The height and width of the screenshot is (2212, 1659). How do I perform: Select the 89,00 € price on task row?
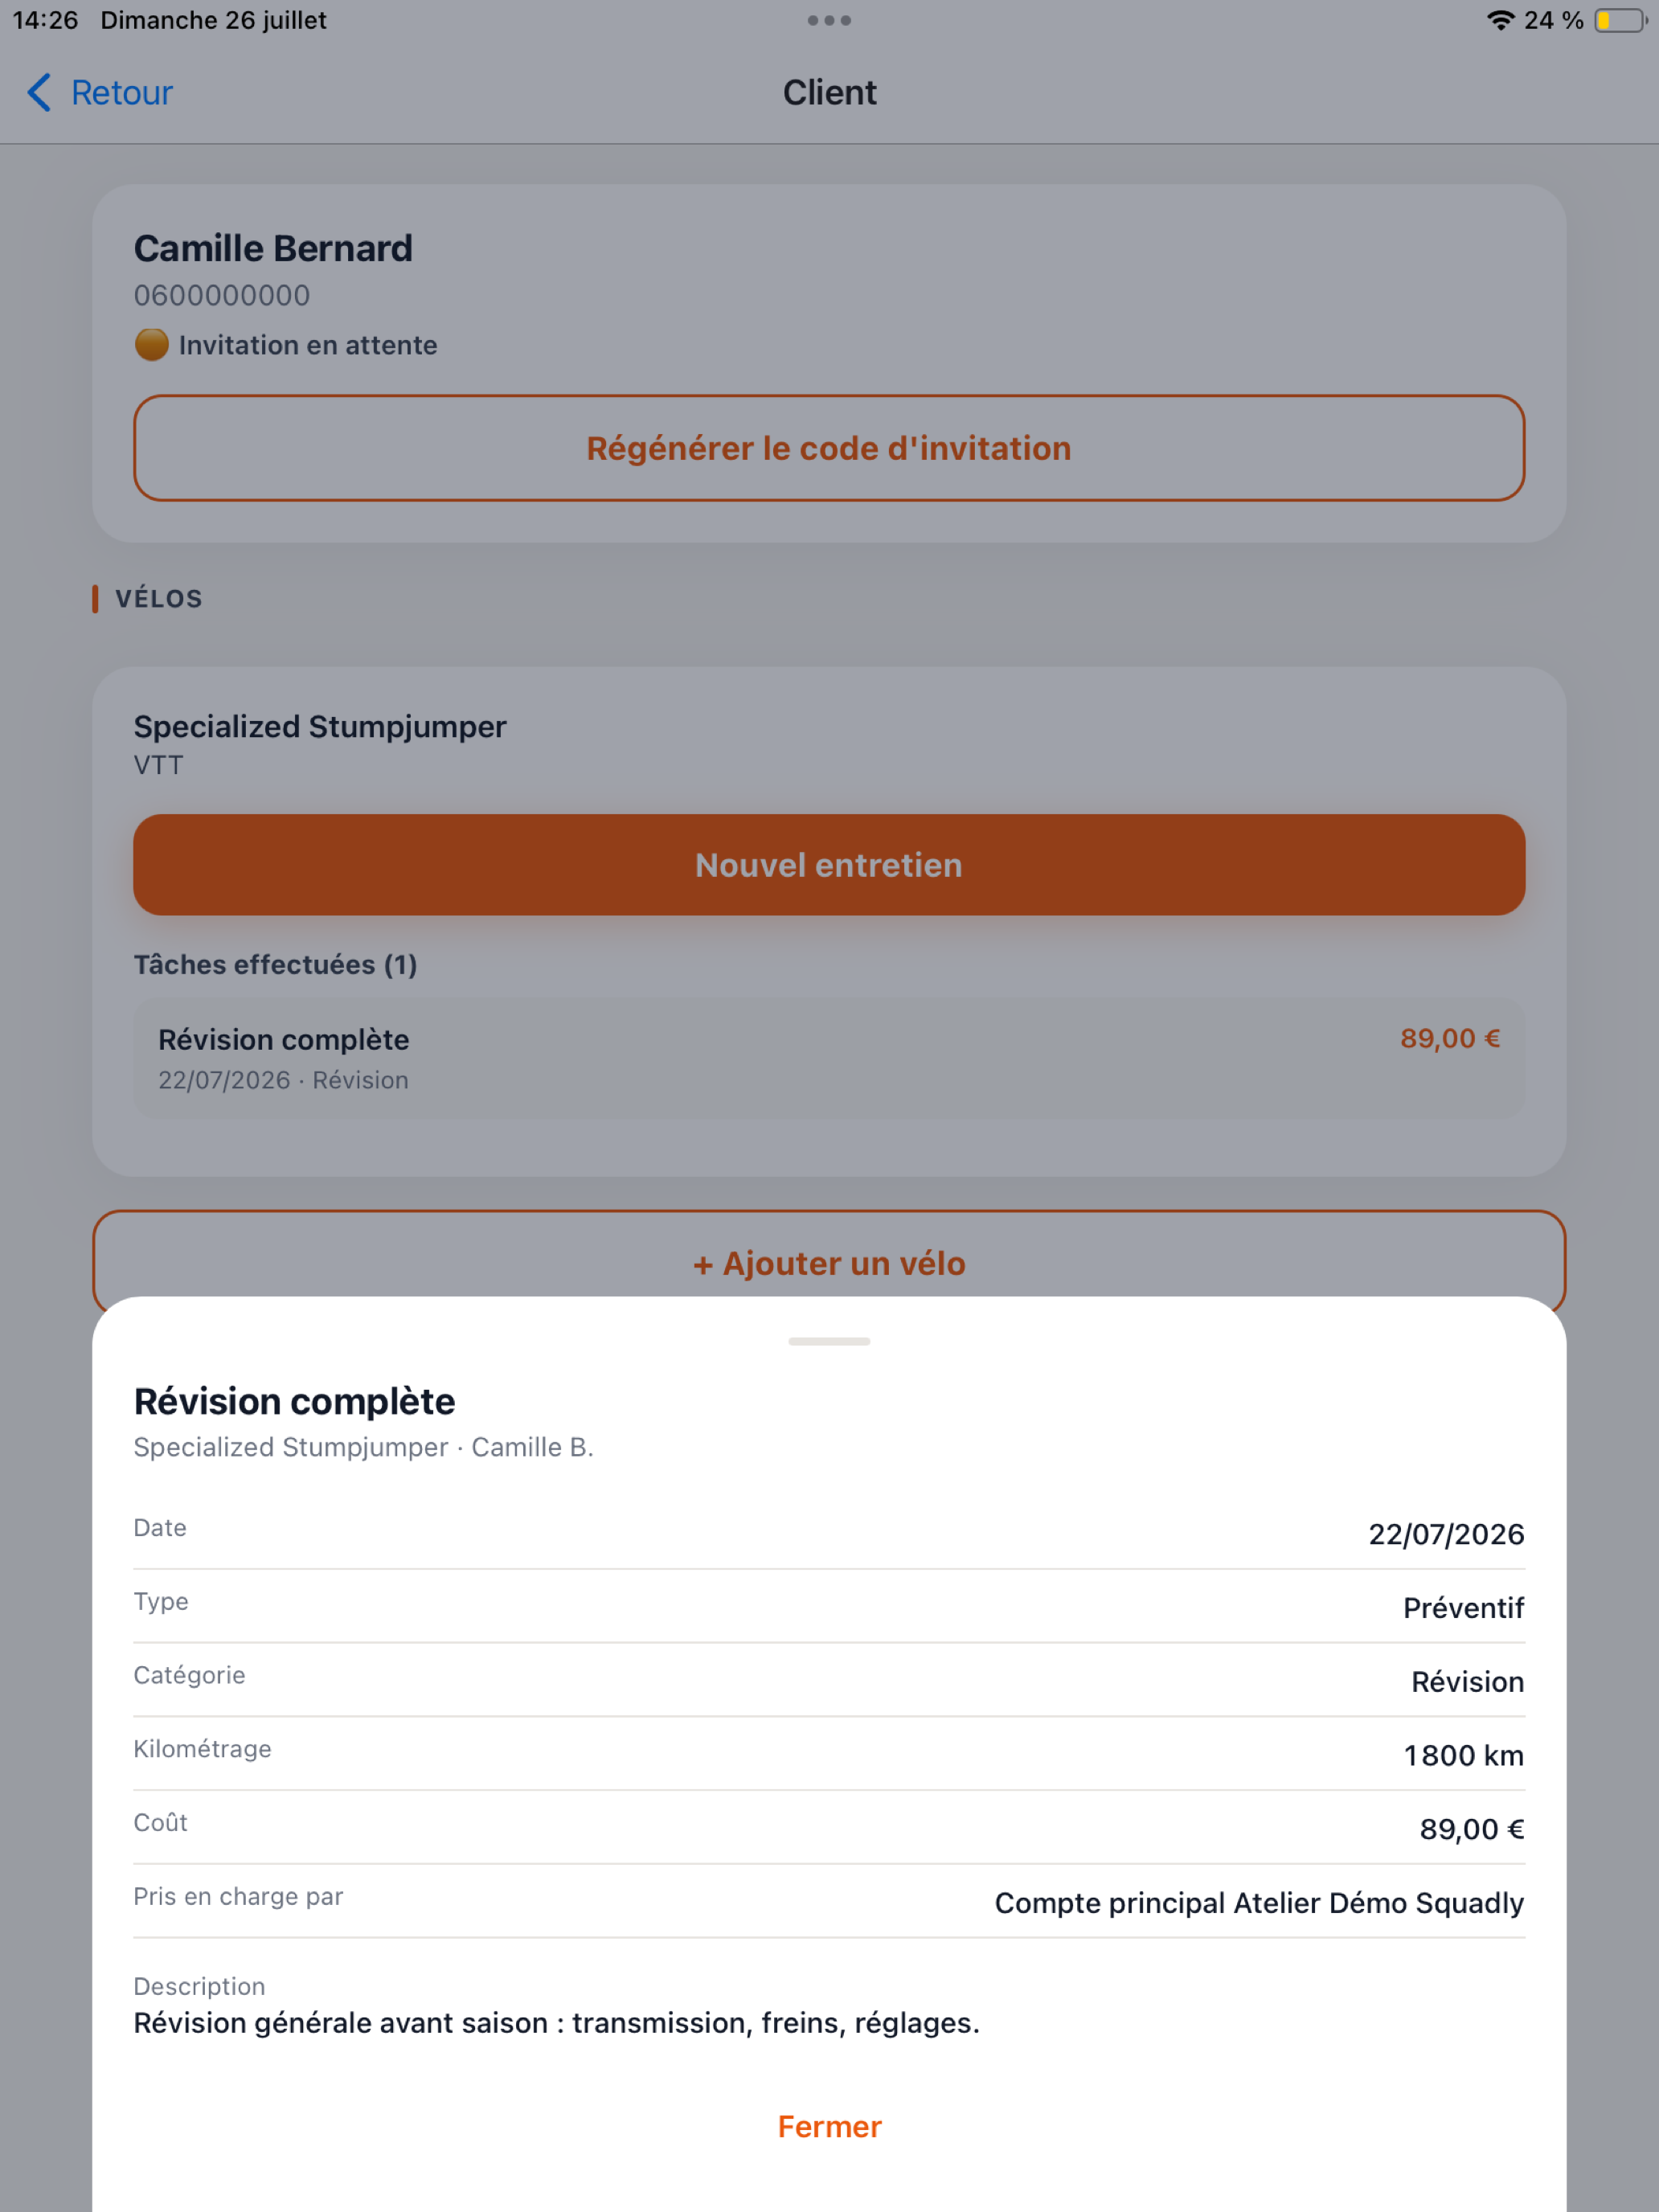tap(1450, 1038)
